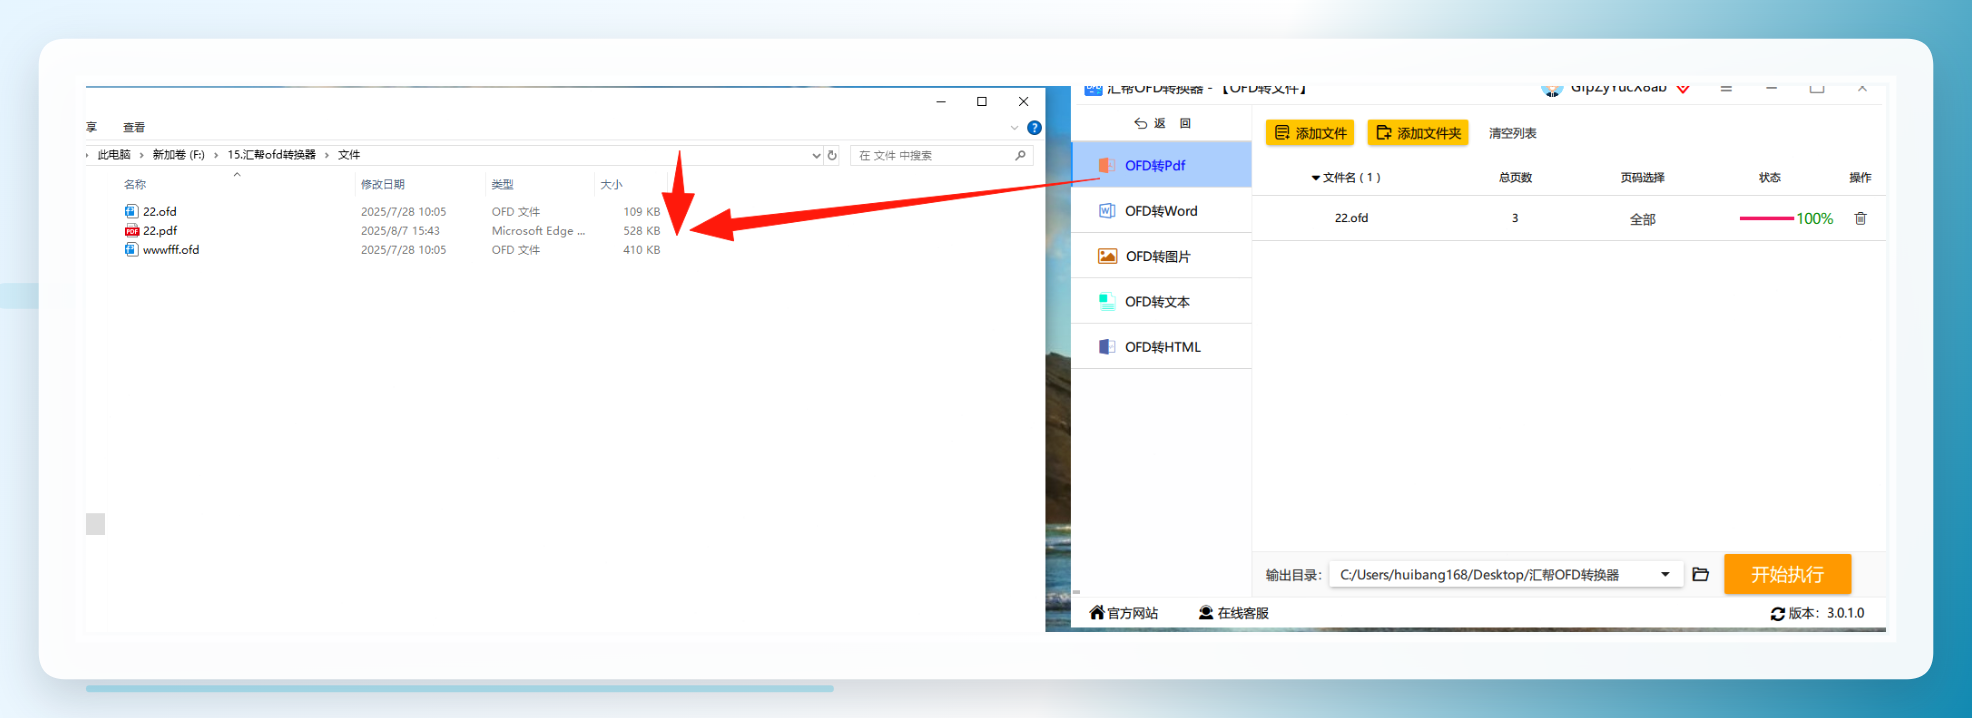Click the 版本: 3.0.1.0 version text

point(1826,613)
